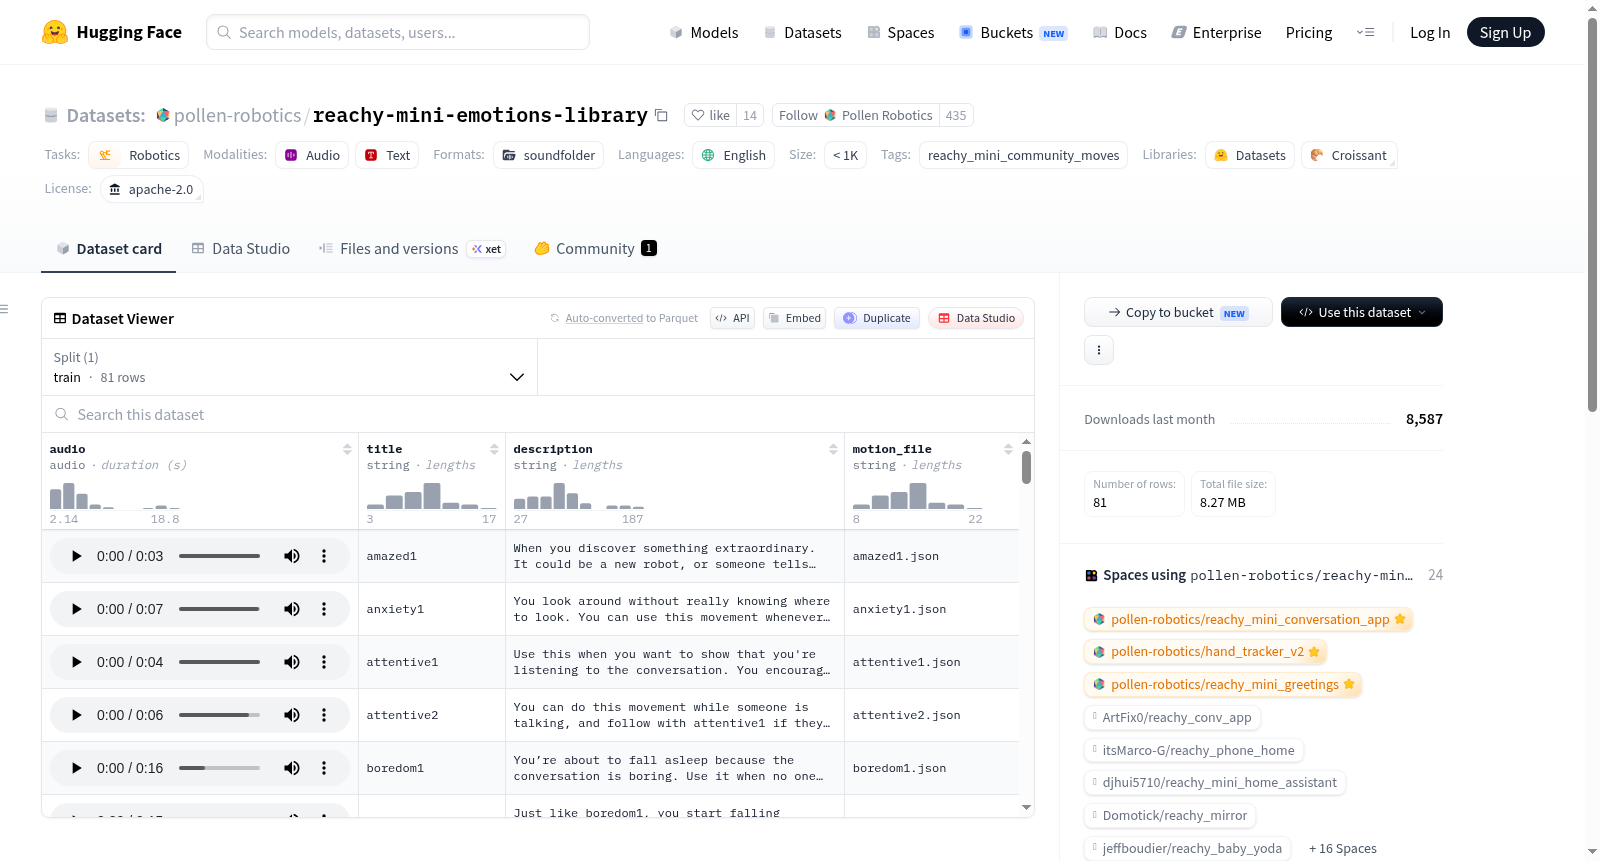Viewport: 1600px width, 861px height.
Task: Open Data Studio from viewer header
Action: pyautogui.click(x=976, y=318)
